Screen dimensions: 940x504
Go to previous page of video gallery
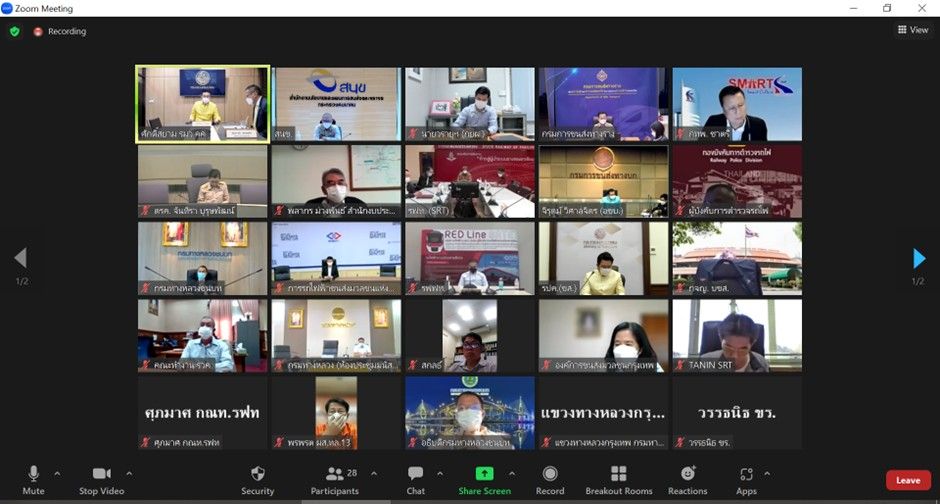[20, 259]
